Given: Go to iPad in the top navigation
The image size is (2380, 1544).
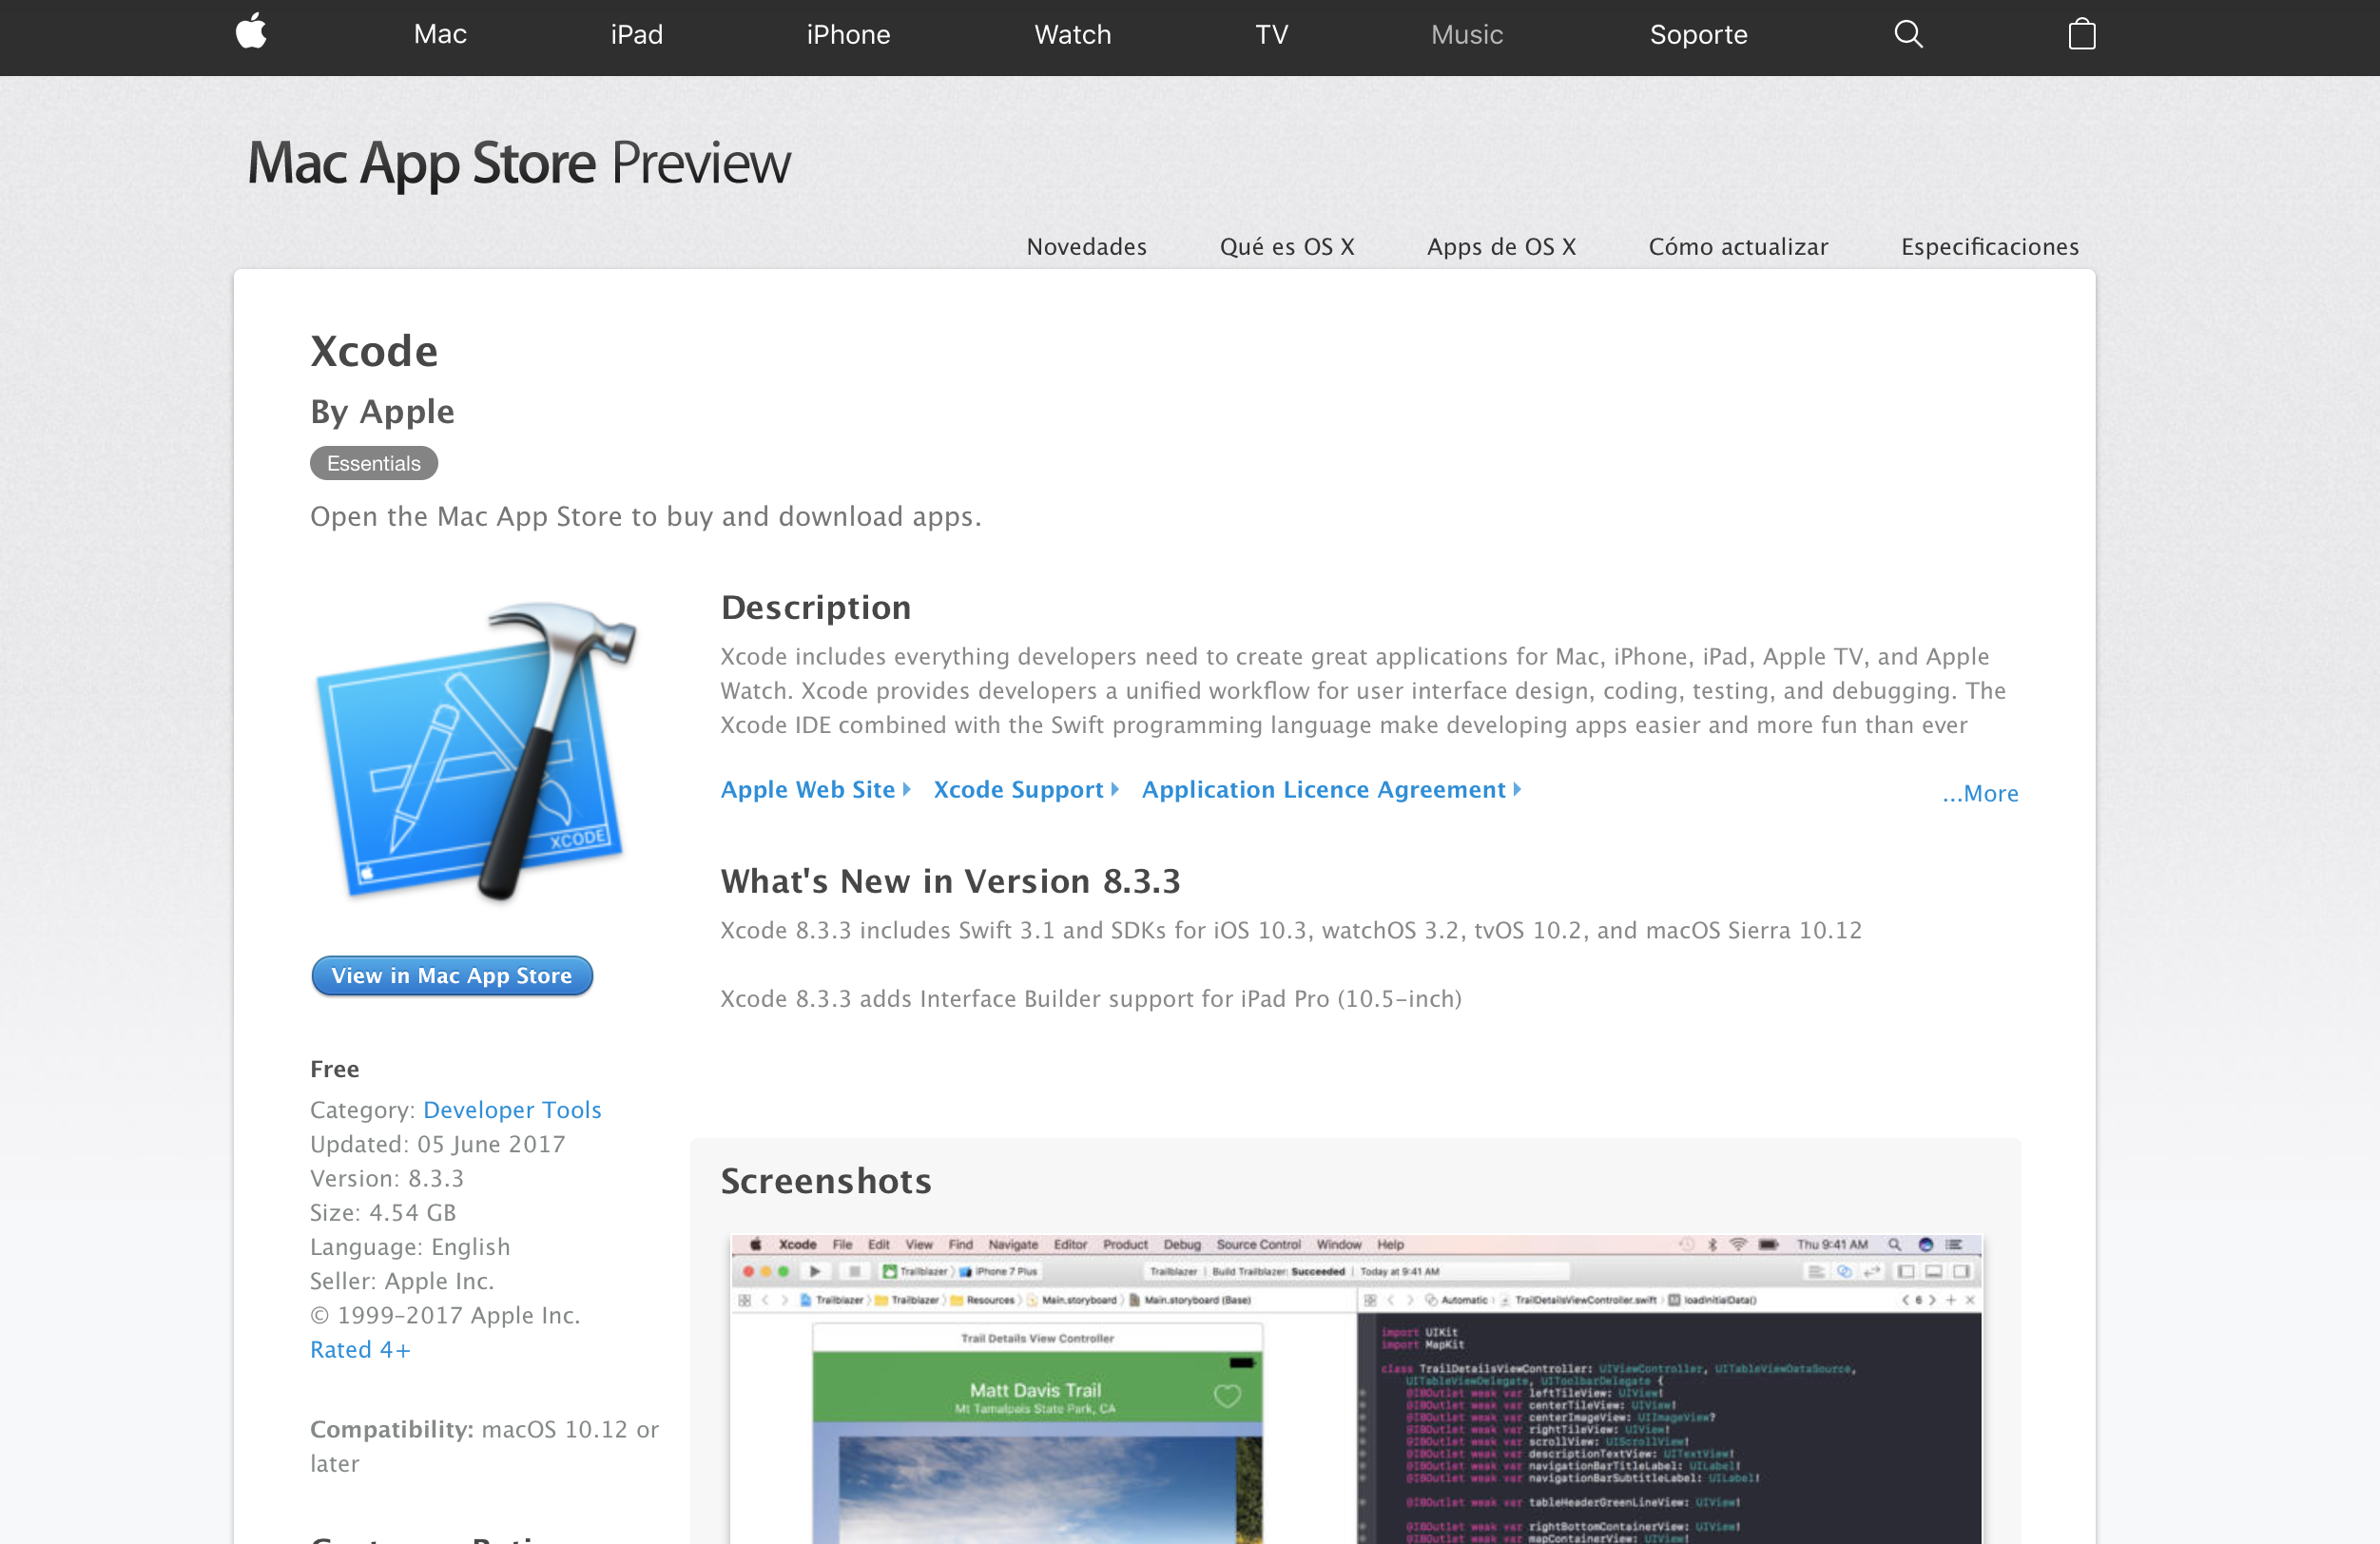Looking at the screenshot, I should pos(636,34).
